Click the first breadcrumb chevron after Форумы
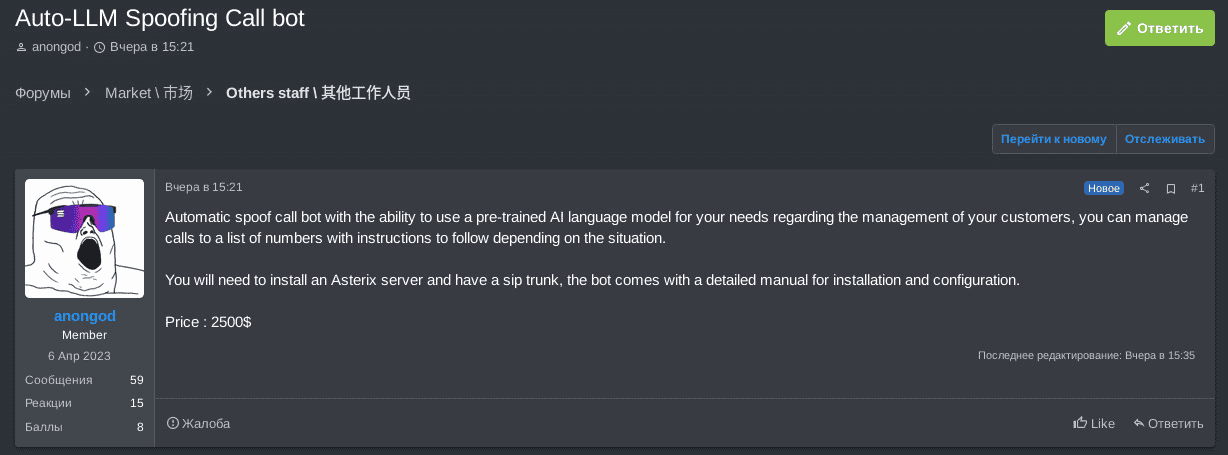 point(88,92)
